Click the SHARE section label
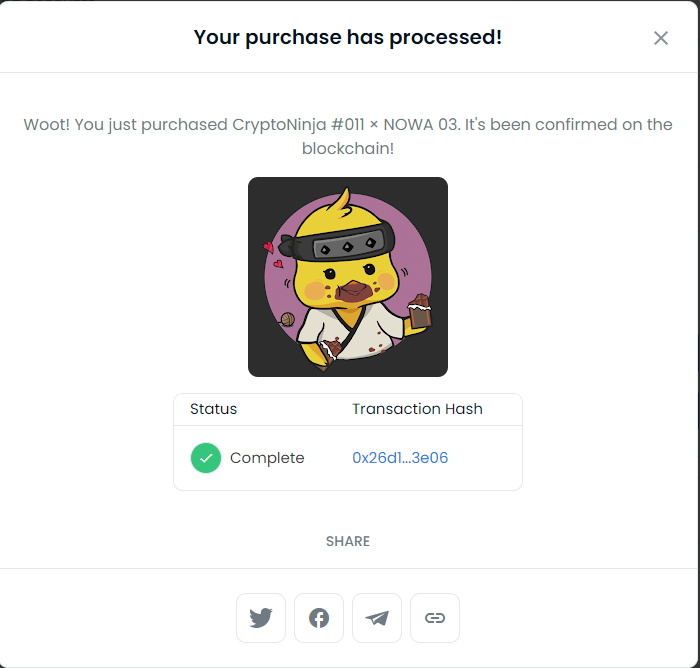700x668 pixels. coord(348,541)
